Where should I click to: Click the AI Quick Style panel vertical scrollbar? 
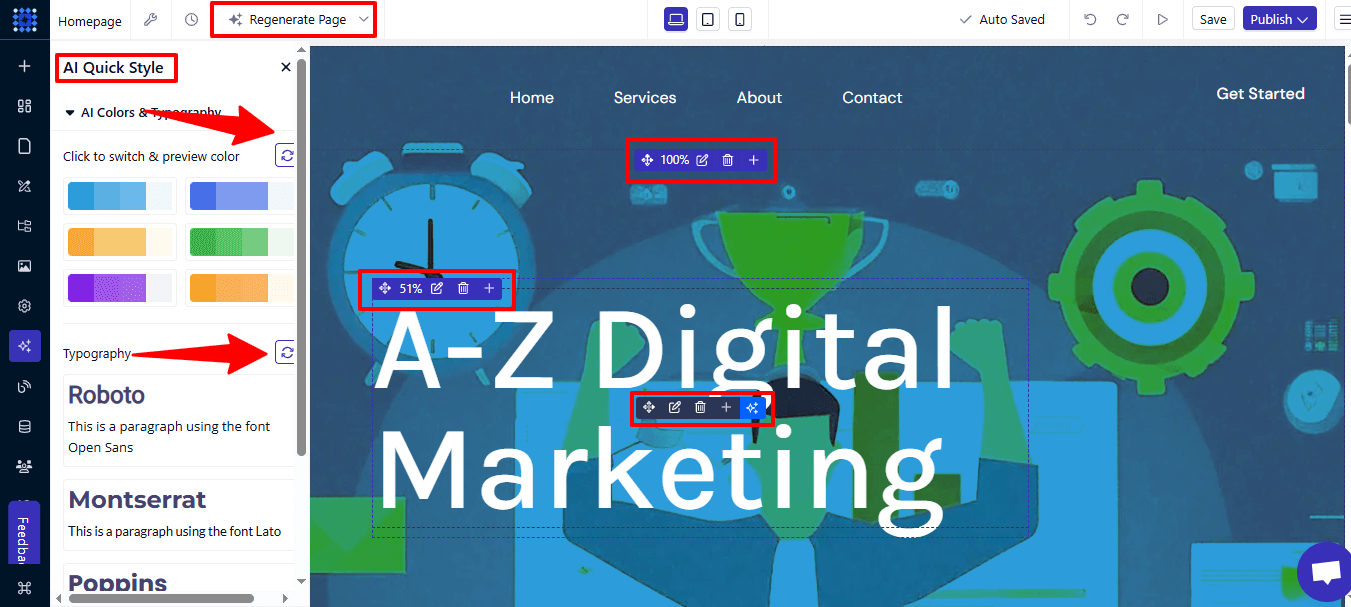coord(301,258)
